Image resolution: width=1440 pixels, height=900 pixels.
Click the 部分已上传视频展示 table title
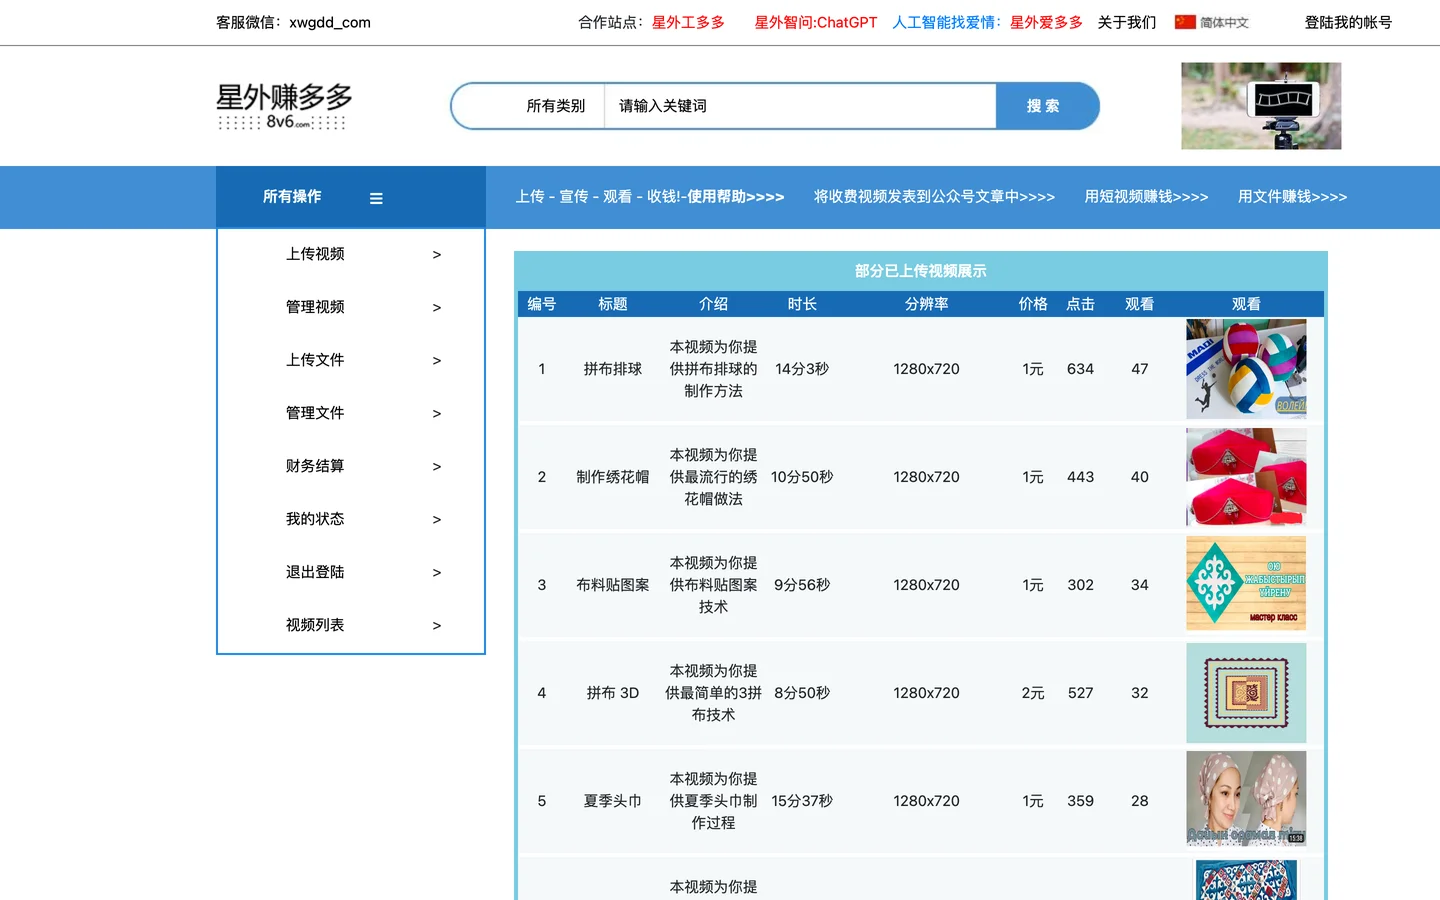(x=921, y=271)
